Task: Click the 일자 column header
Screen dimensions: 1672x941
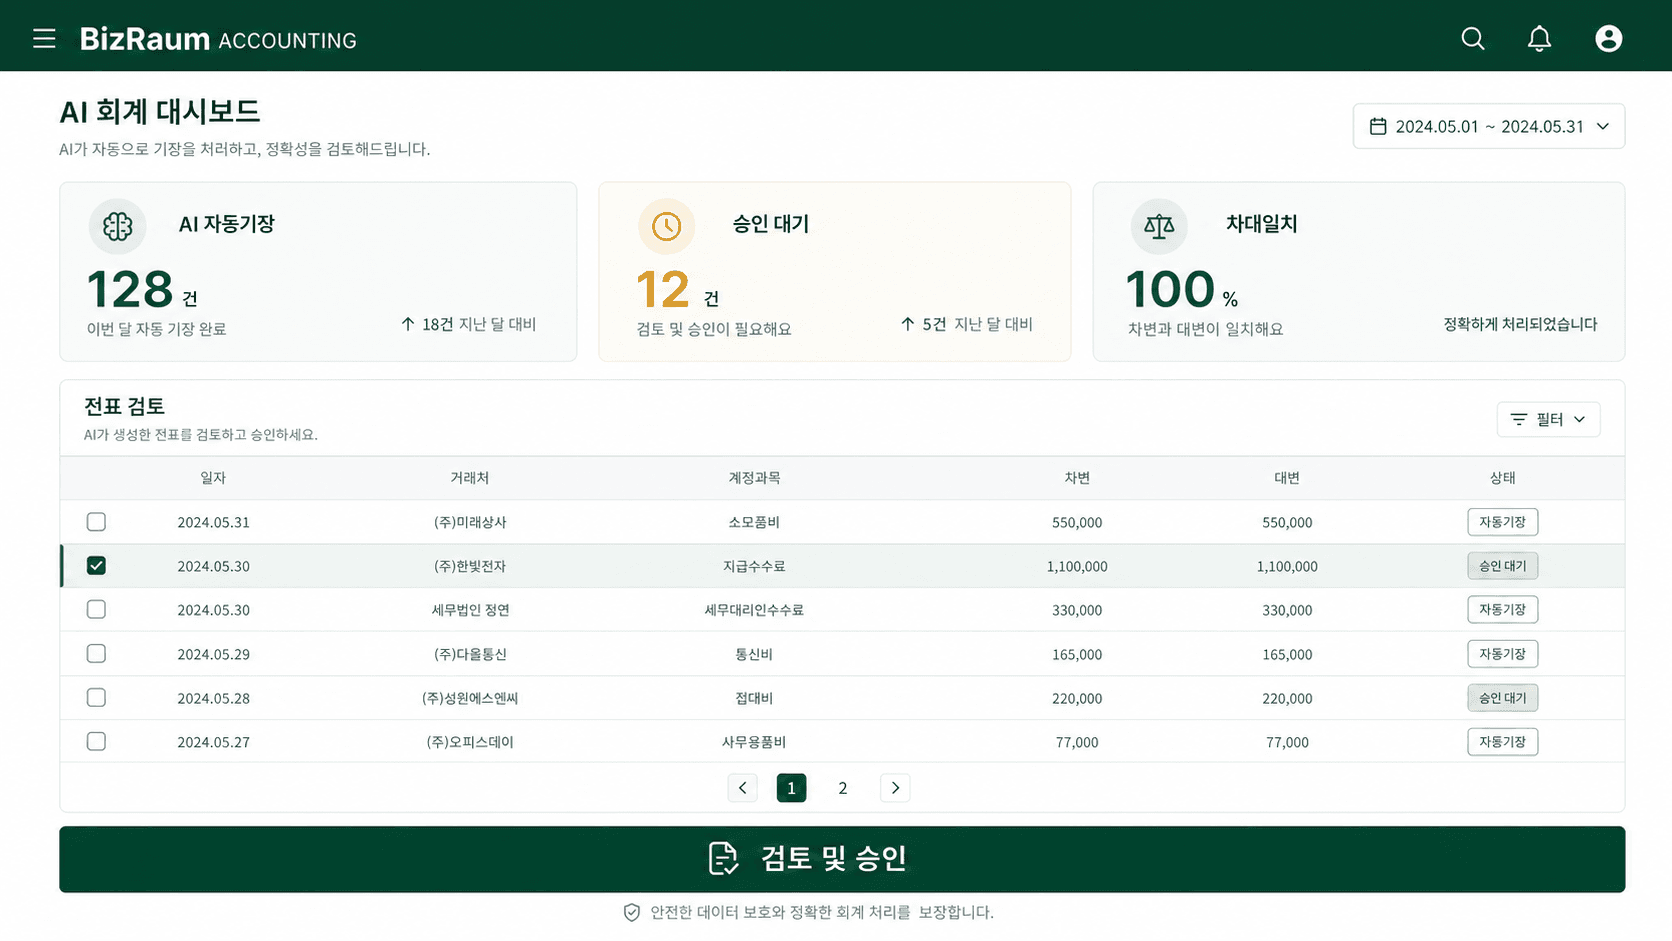Action: (x=213, y=478)
